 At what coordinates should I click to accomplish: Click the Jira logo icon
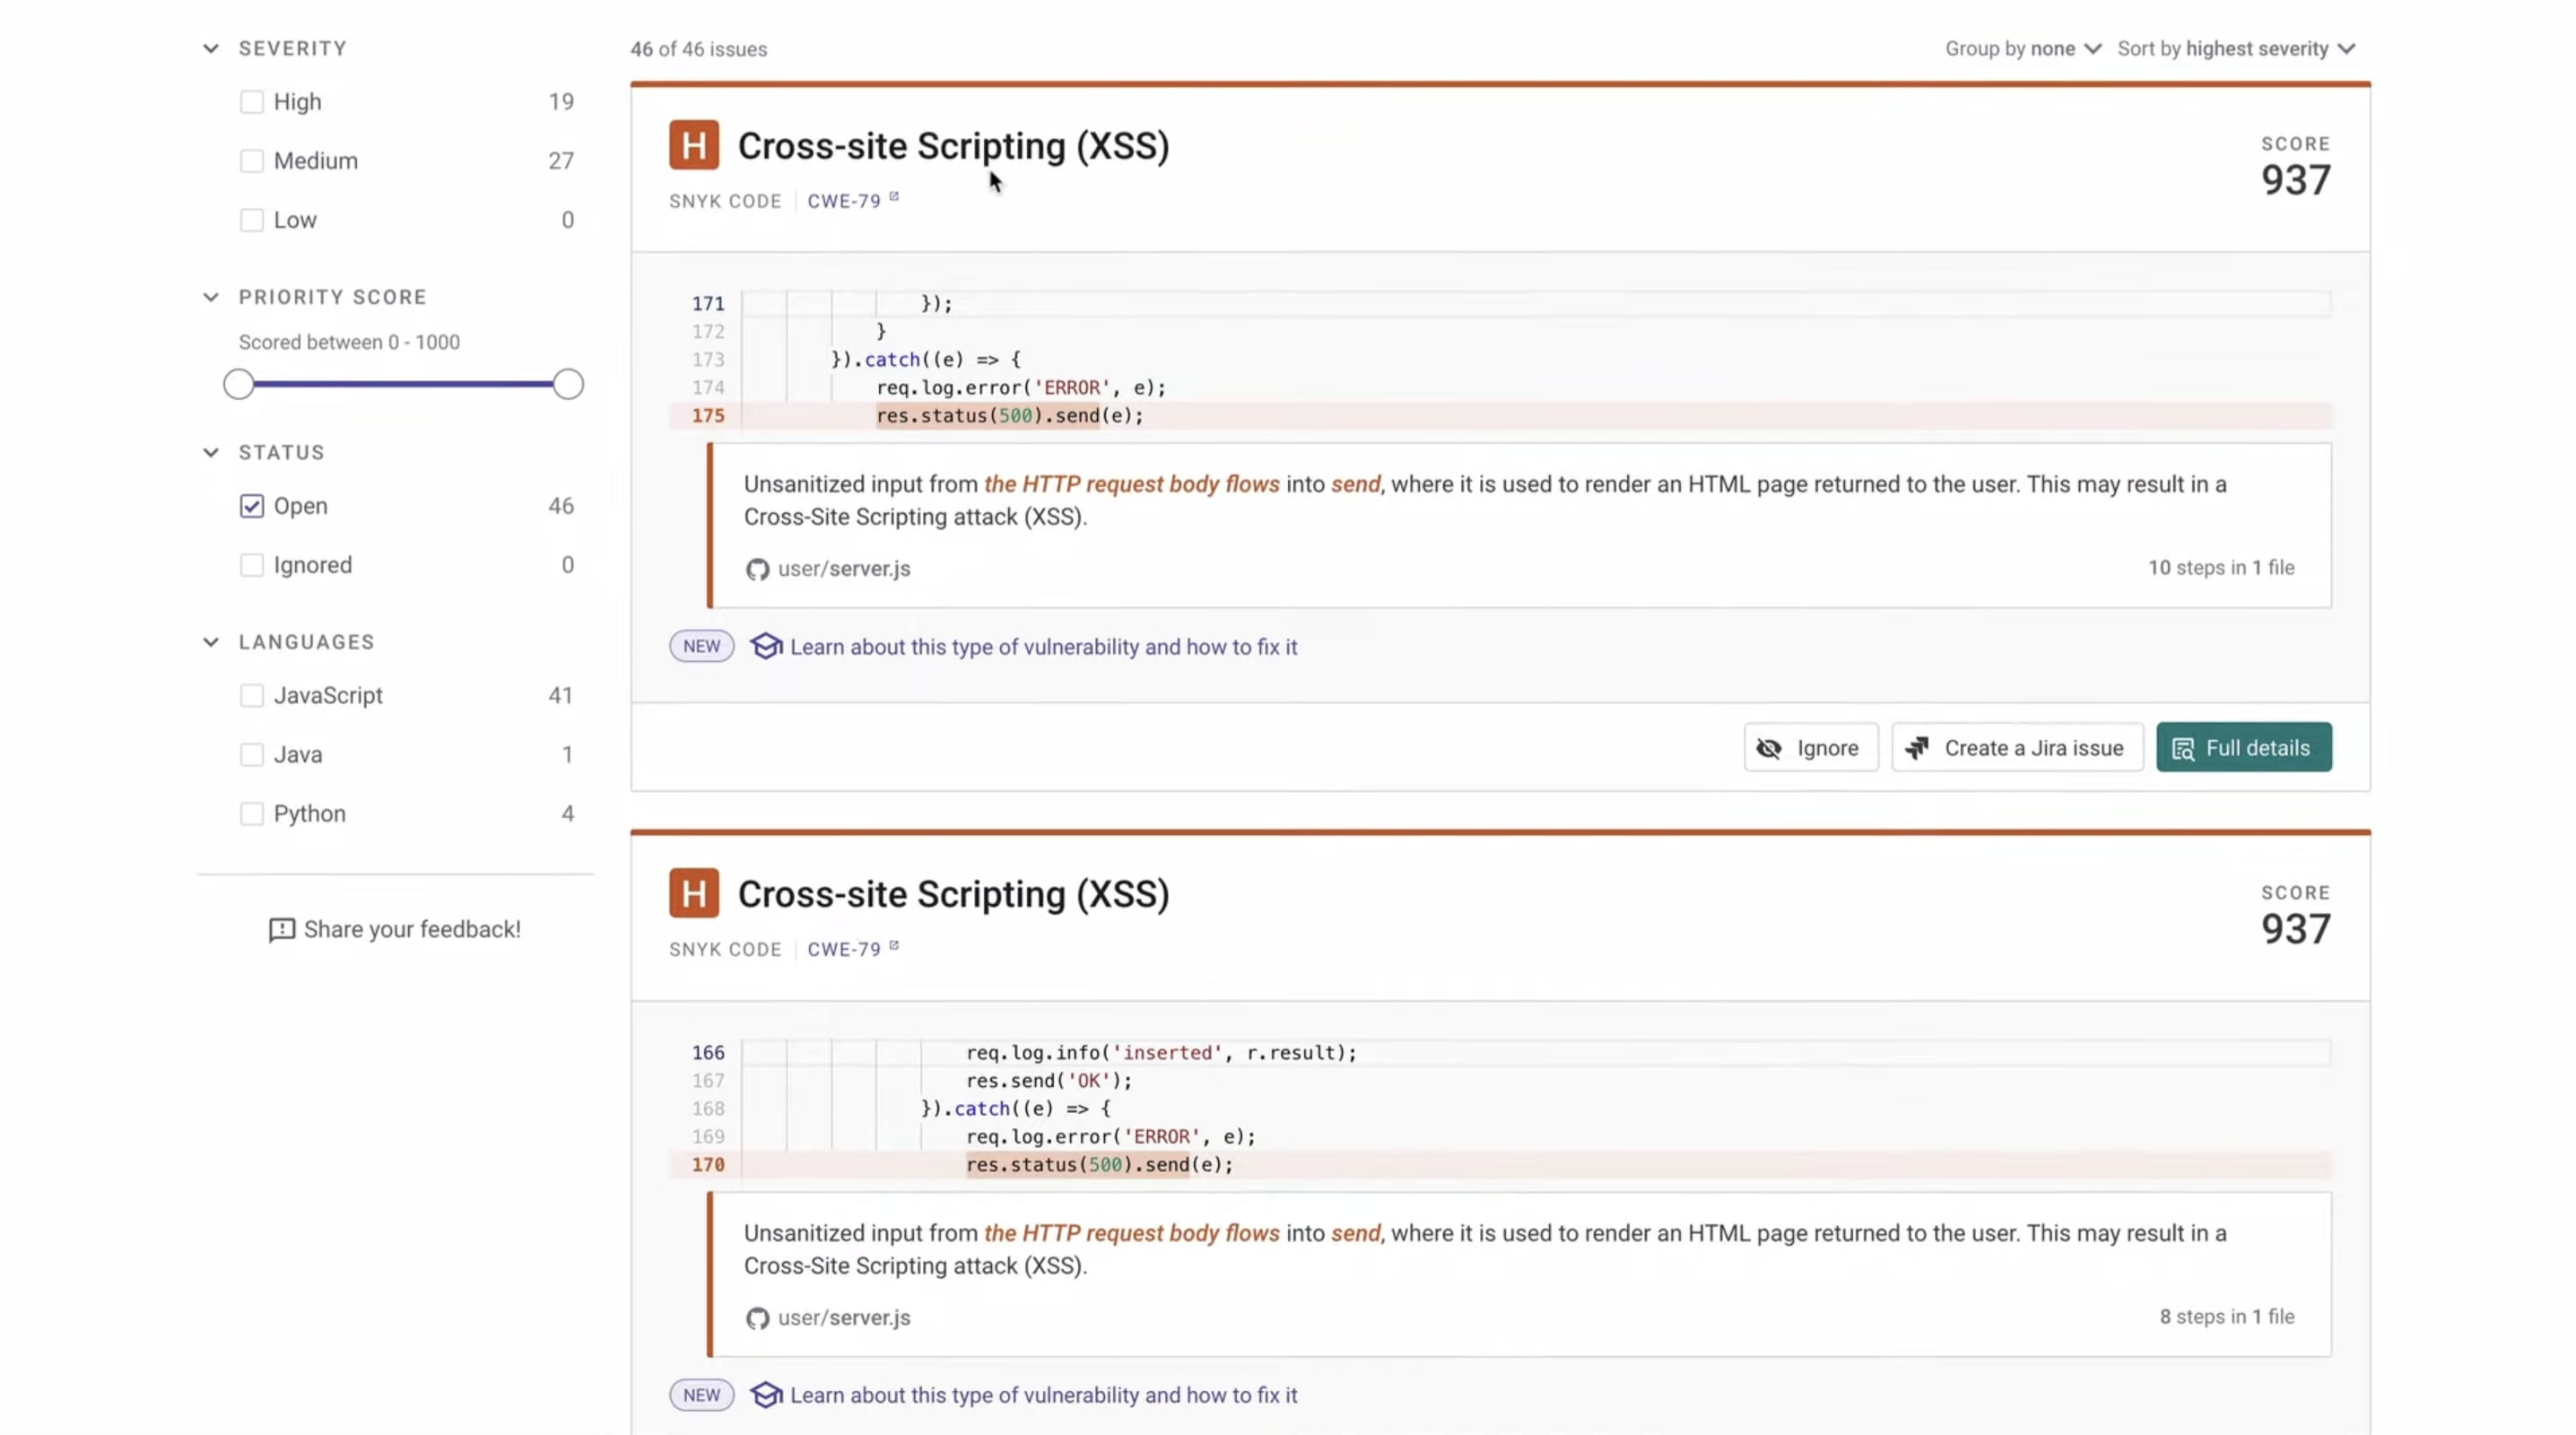point(1917,748)
